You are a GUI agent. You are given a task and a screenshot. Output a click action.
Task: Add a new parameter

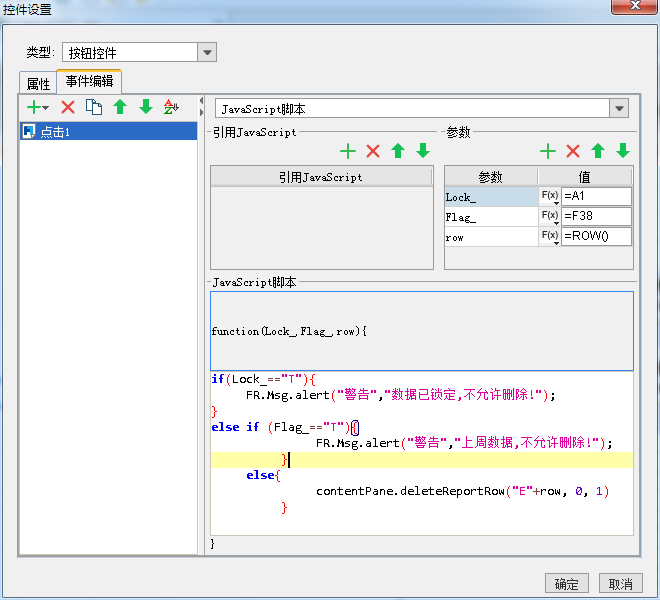[548, 151]
